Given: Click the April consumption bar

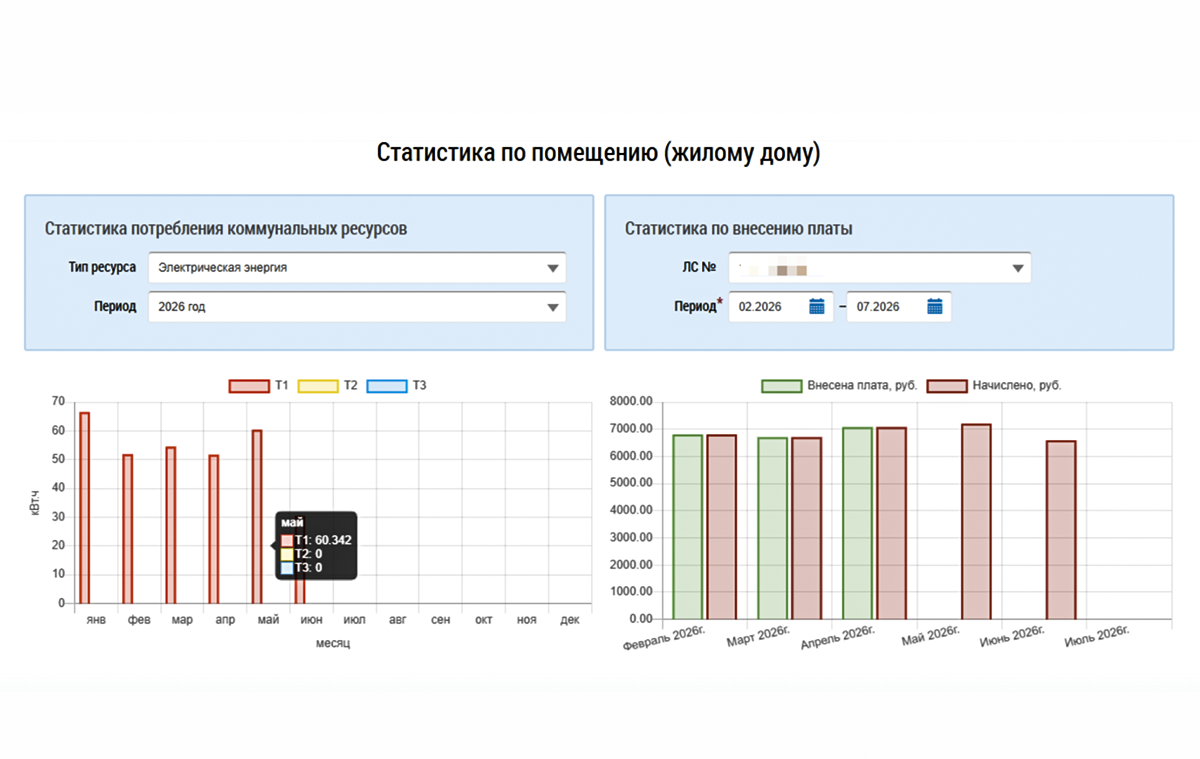Looking at the screenshot, I should click(x=214, y=529).
